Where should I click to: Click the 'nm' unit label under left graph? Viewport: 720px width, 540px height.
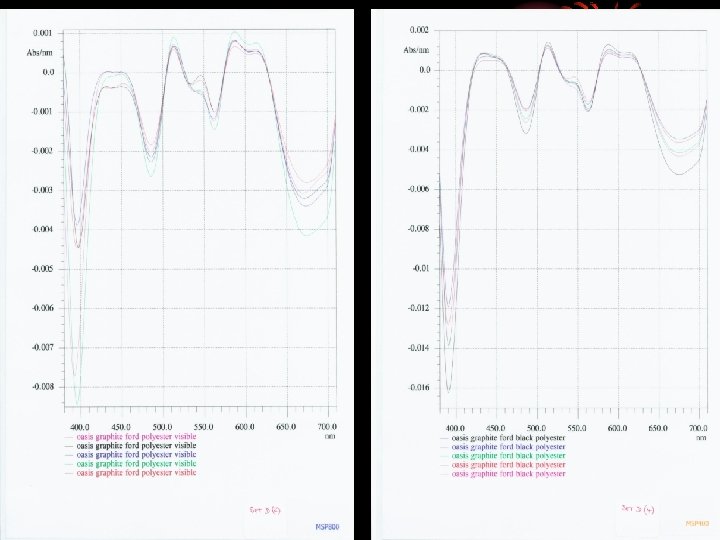(330, 436)
